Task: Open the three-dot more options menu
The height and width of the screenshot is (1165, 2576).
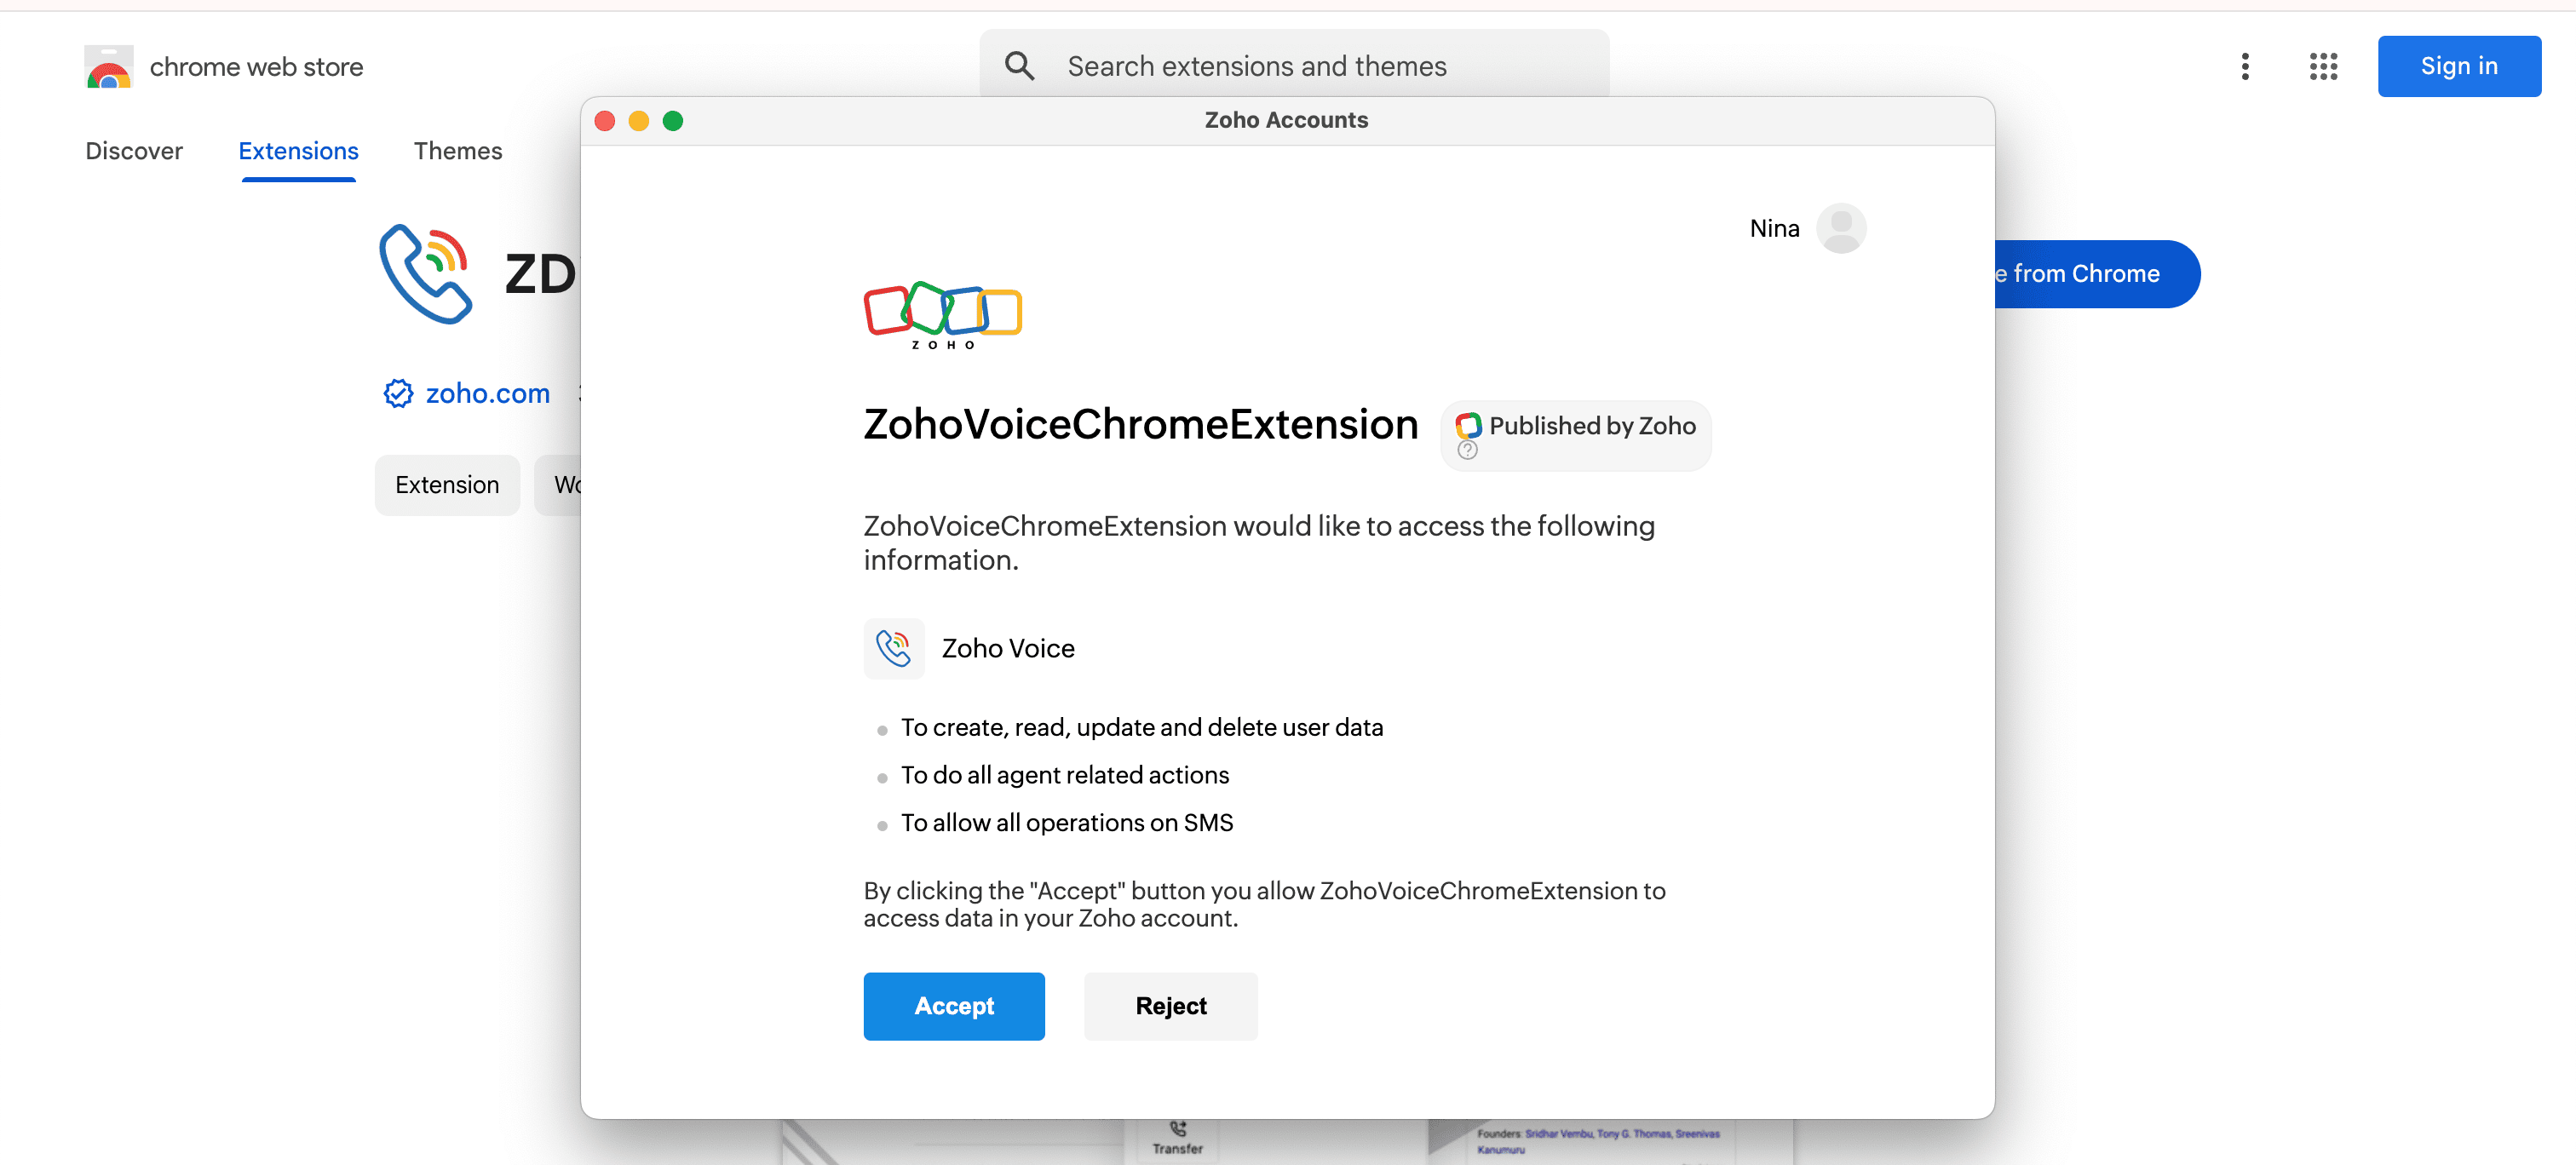Action: [2245, 66]
